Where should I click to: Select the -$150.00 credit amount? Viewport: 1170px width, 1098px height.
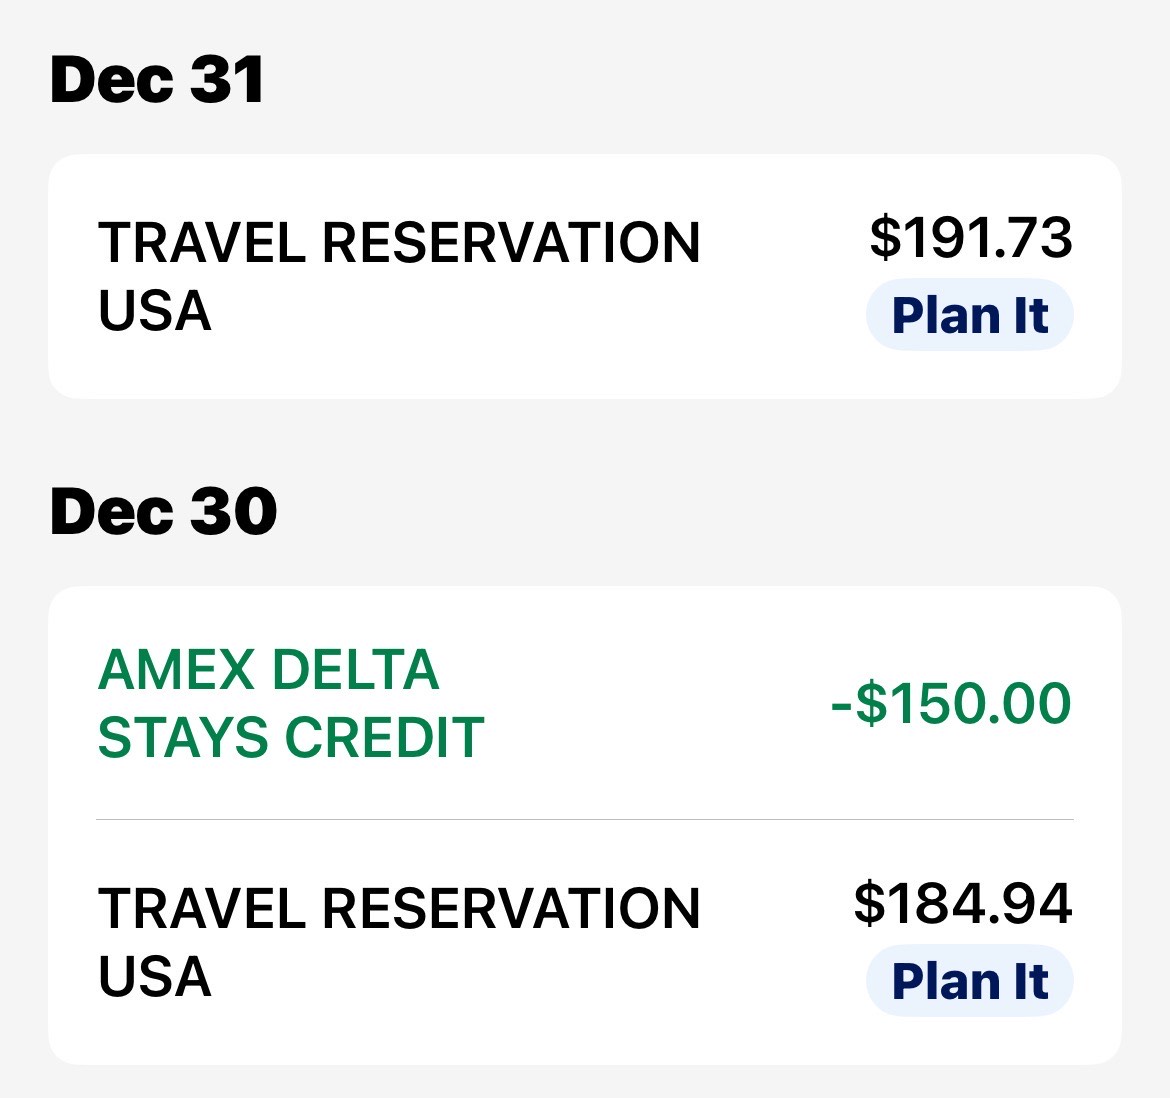tap(951, 703)
